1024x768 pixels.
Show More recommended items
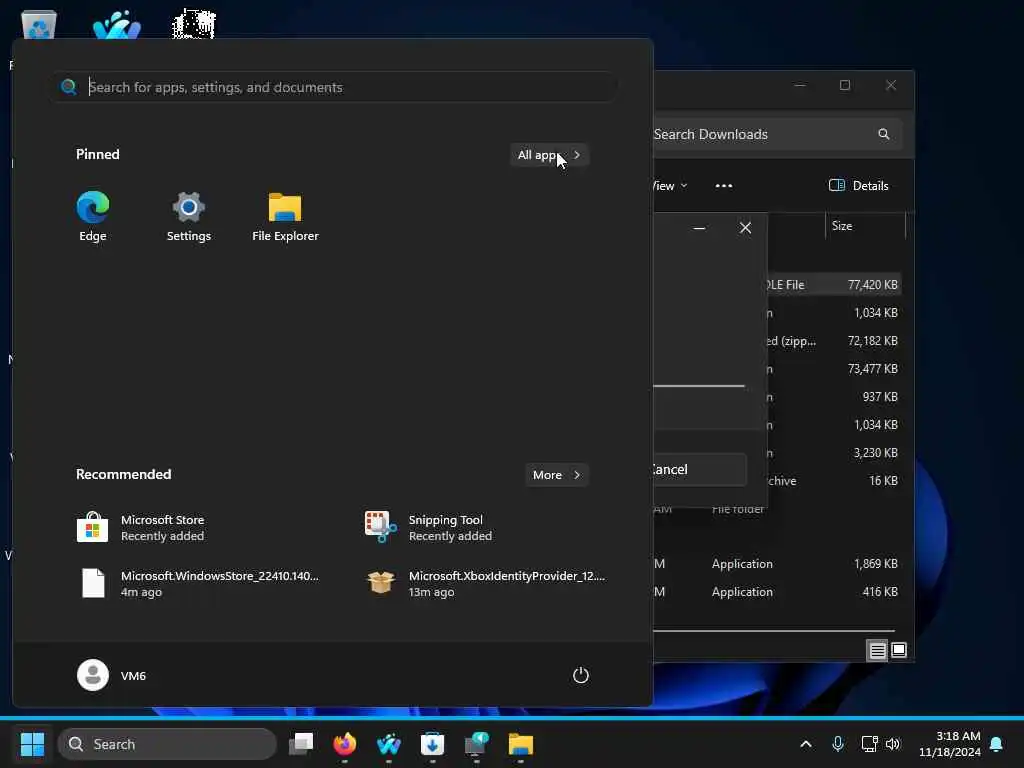(x=556, y=475)
